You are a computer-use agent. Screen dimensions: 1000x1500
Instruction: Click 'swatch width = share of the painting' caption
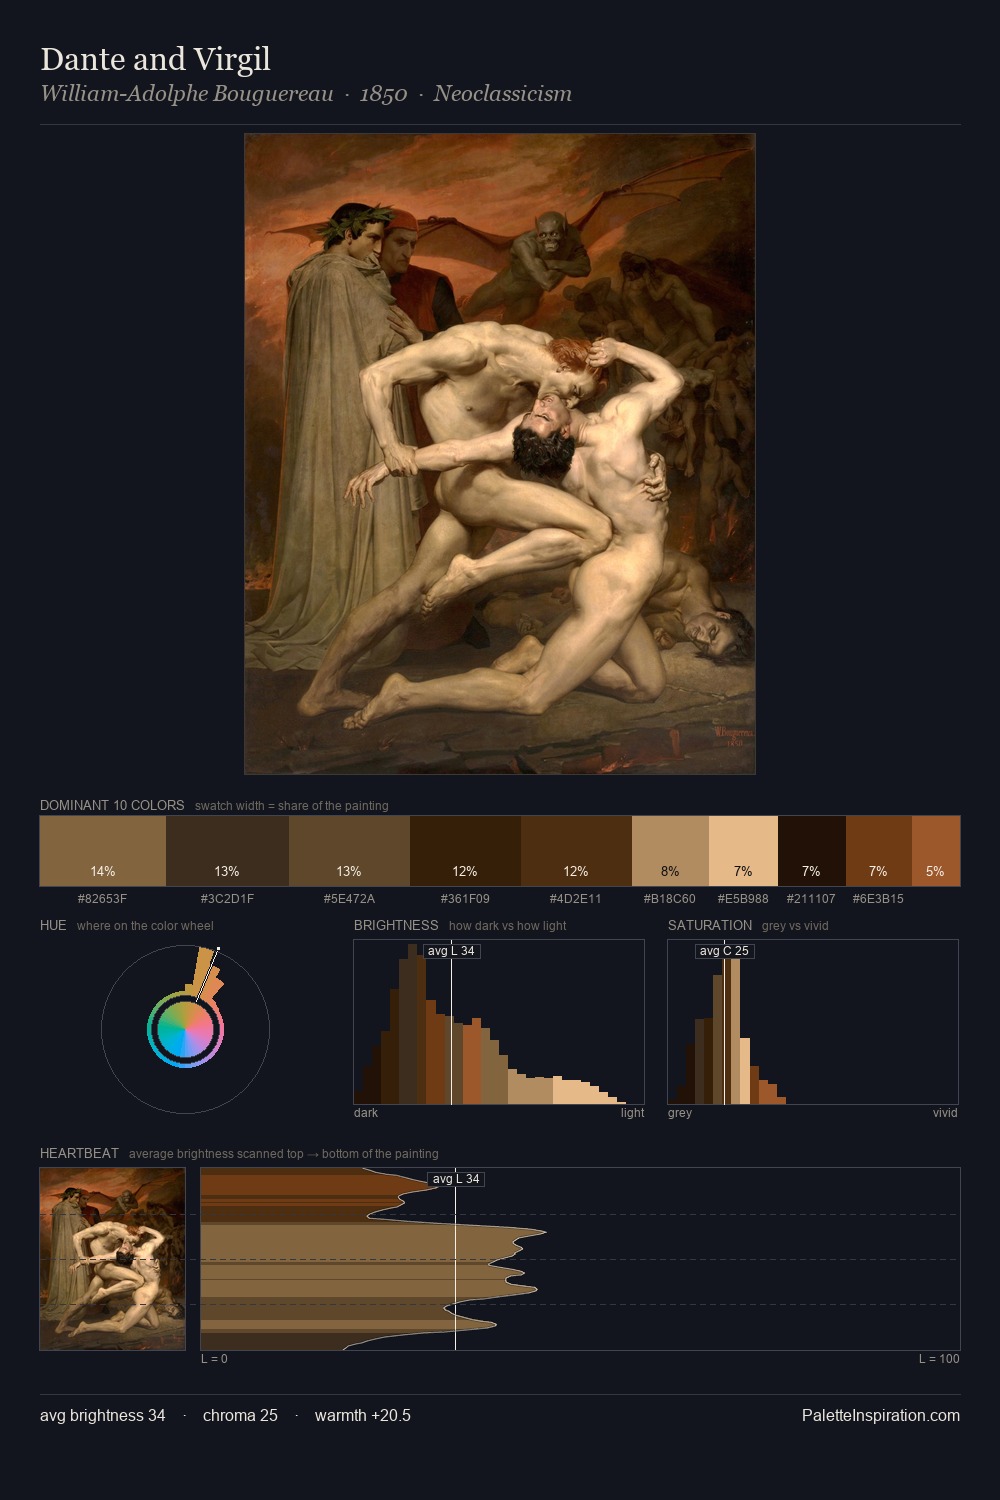click(x=291, y=805)
